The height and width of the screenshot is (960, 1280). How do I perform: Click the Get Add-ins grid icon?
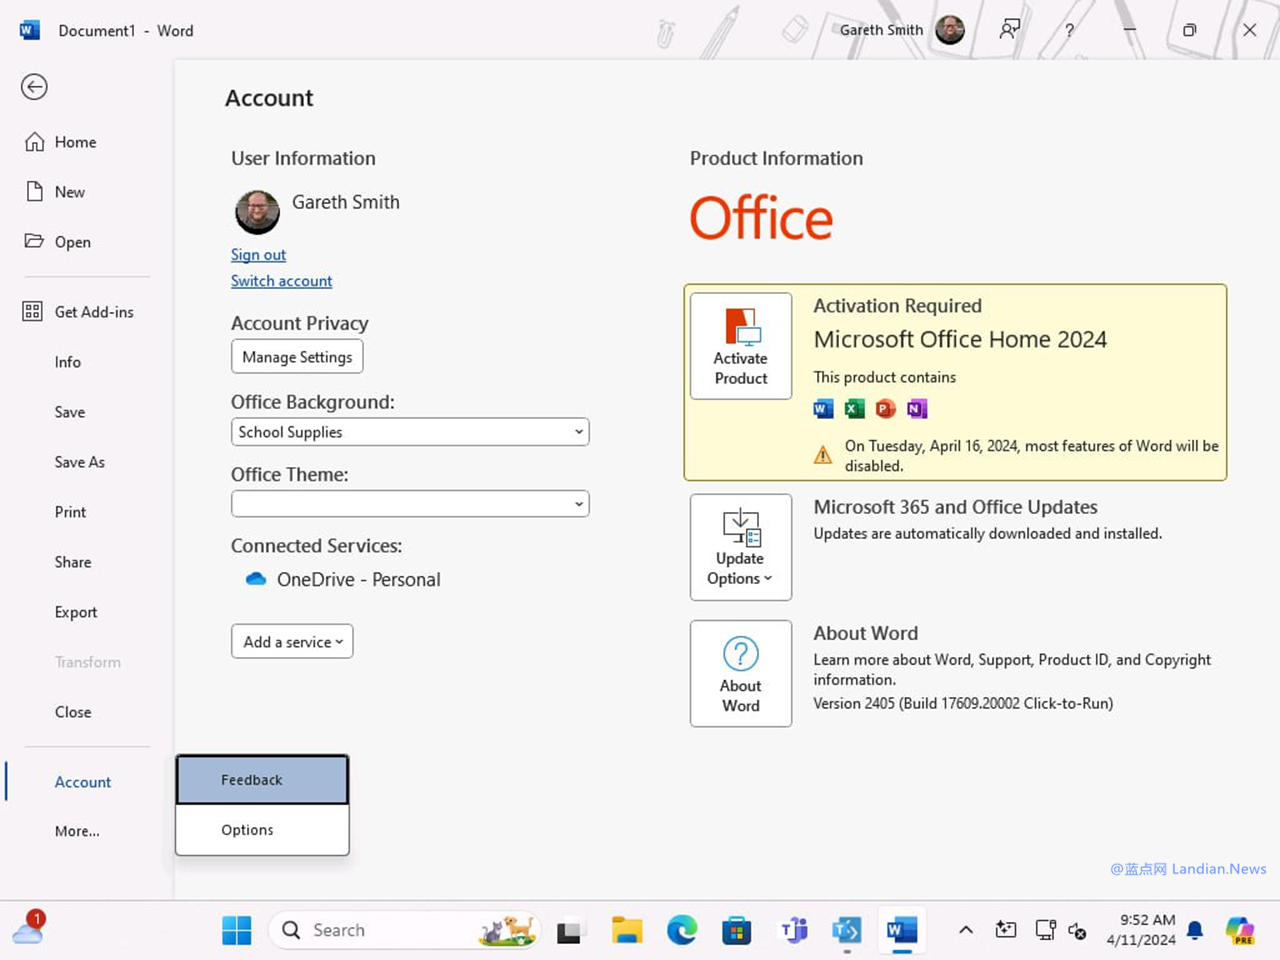click(33, 312)
